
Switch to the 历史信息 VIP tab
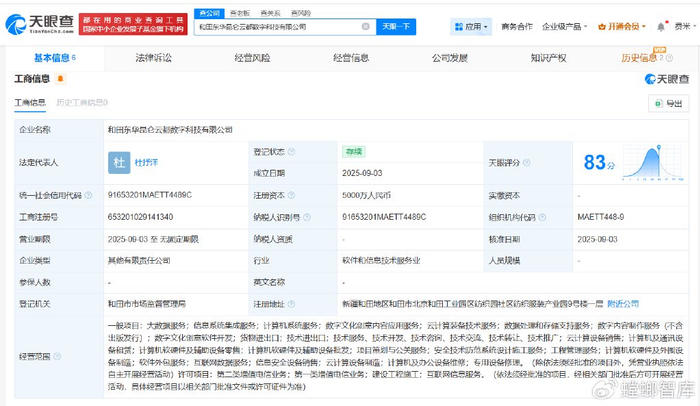coord(639,58)
